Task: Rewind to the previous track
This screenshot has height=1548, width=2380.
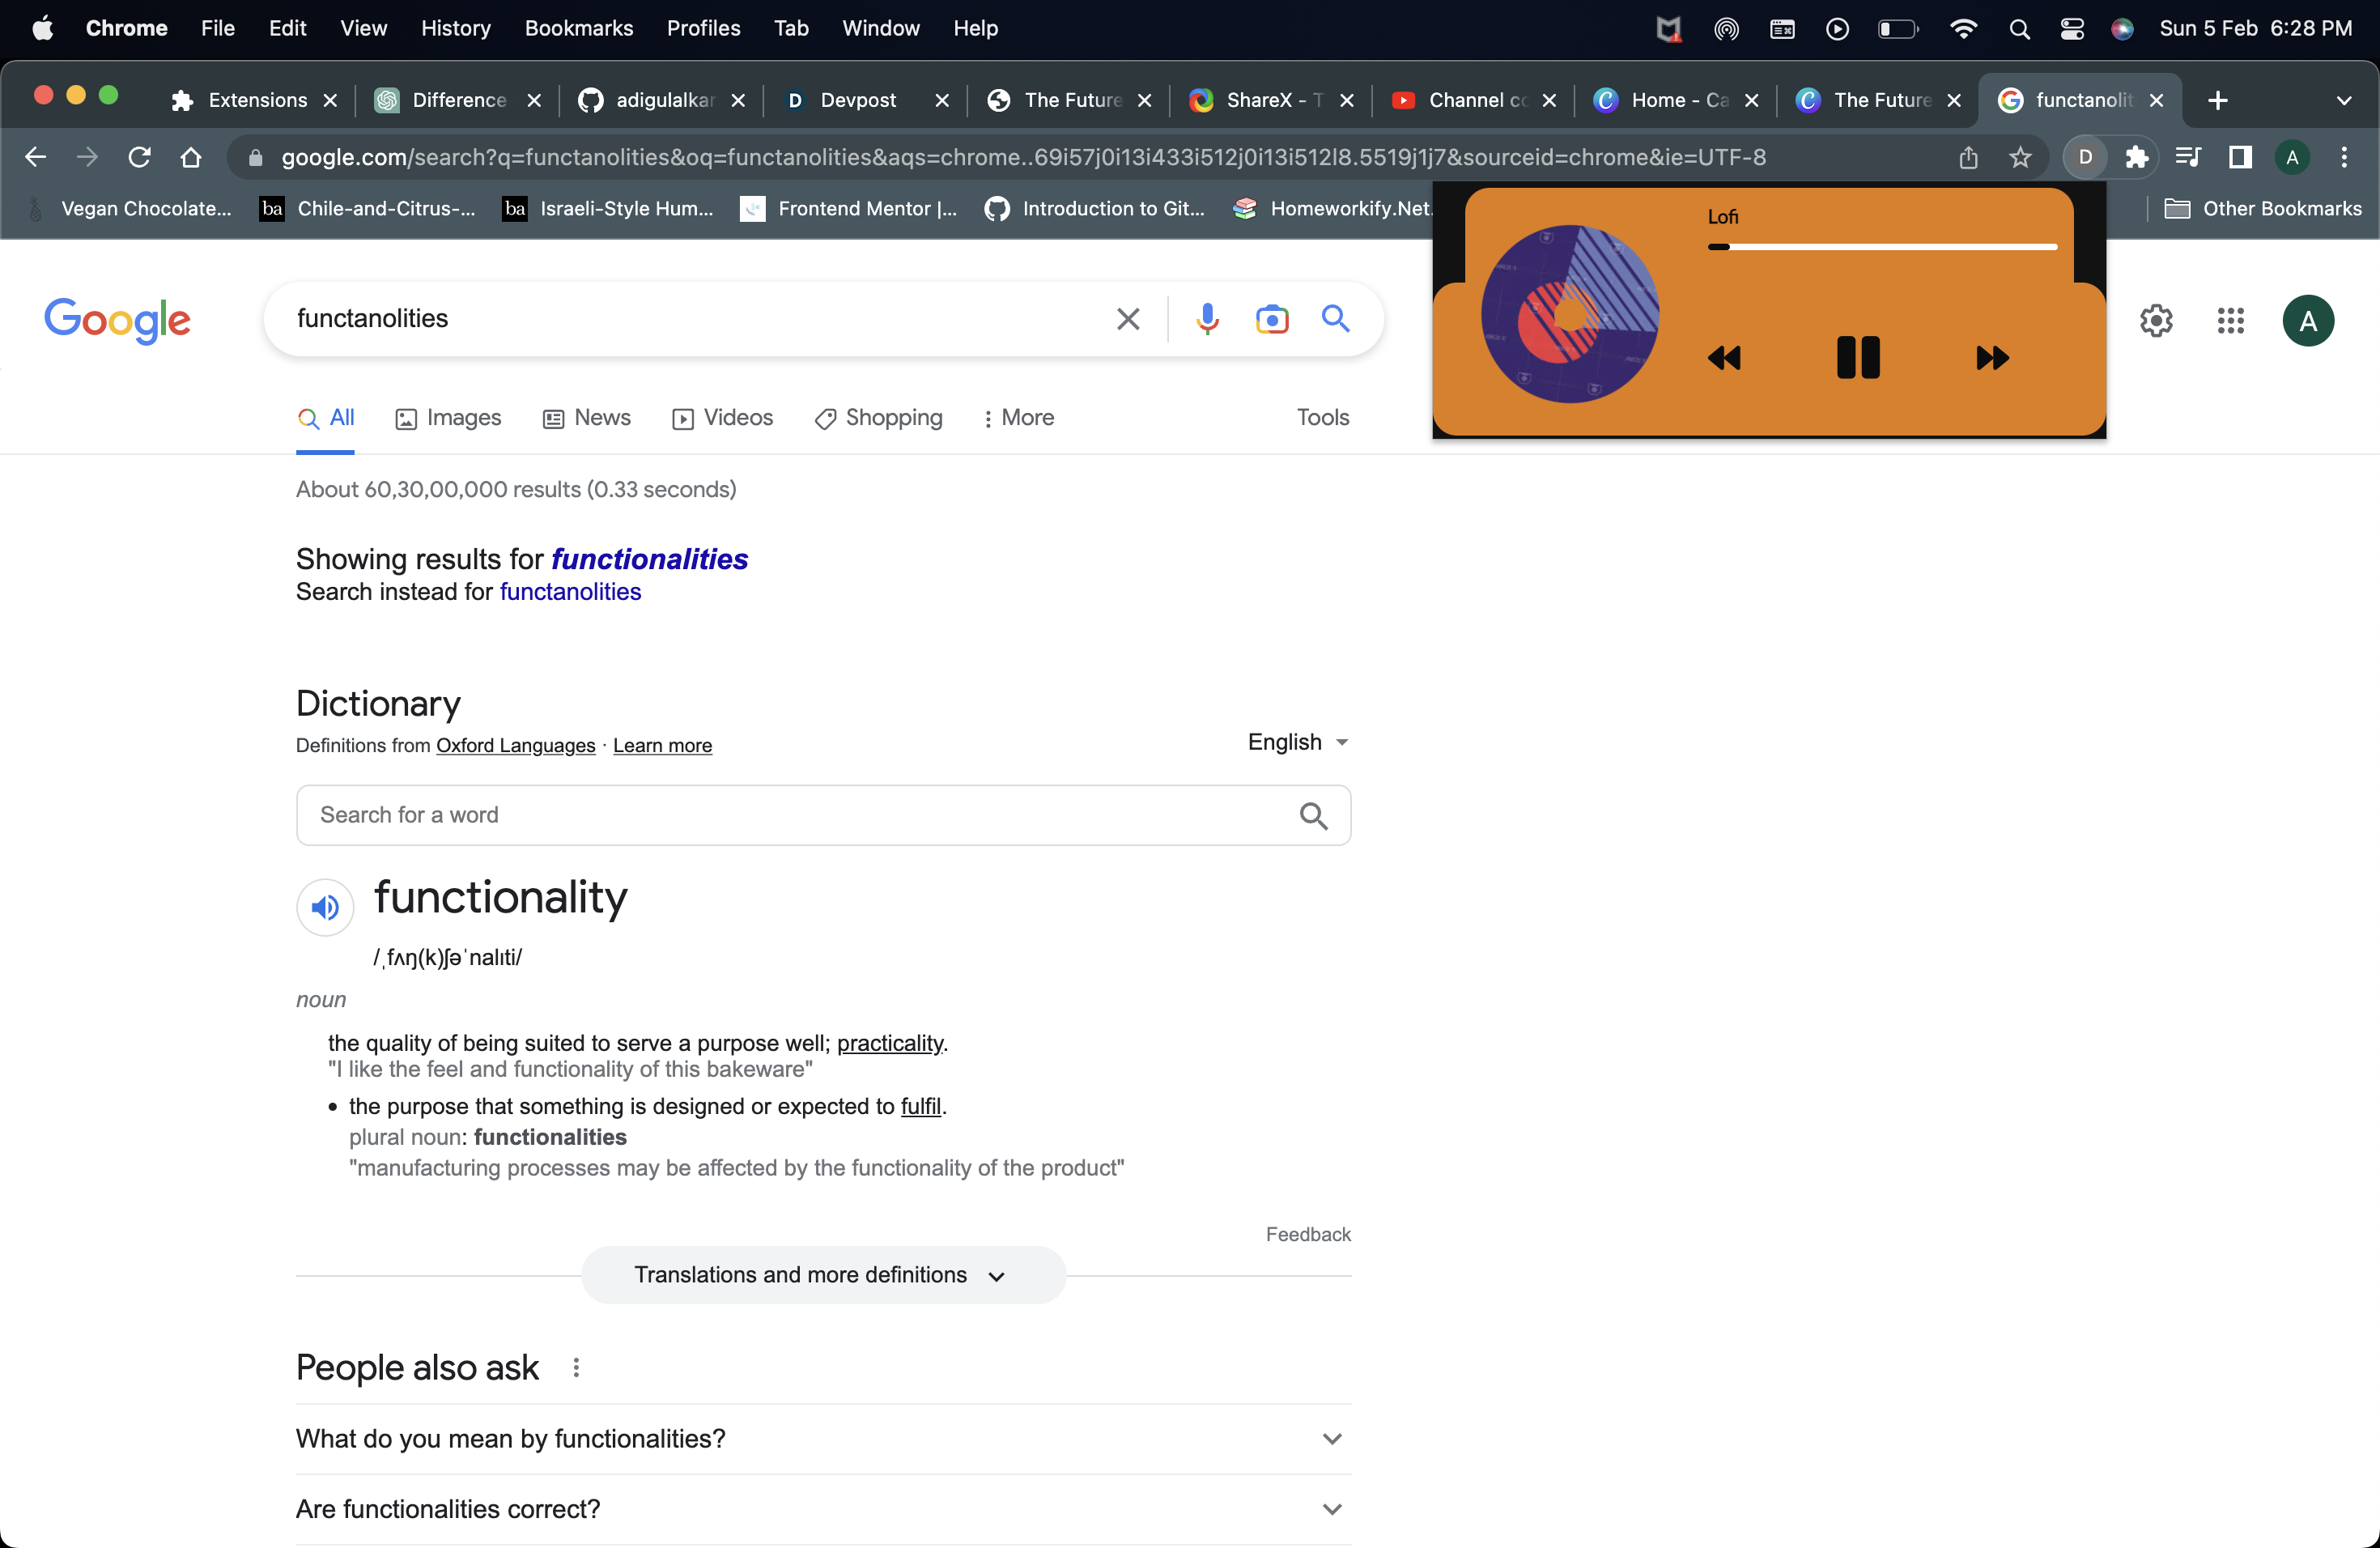Action: (1724, 357)
